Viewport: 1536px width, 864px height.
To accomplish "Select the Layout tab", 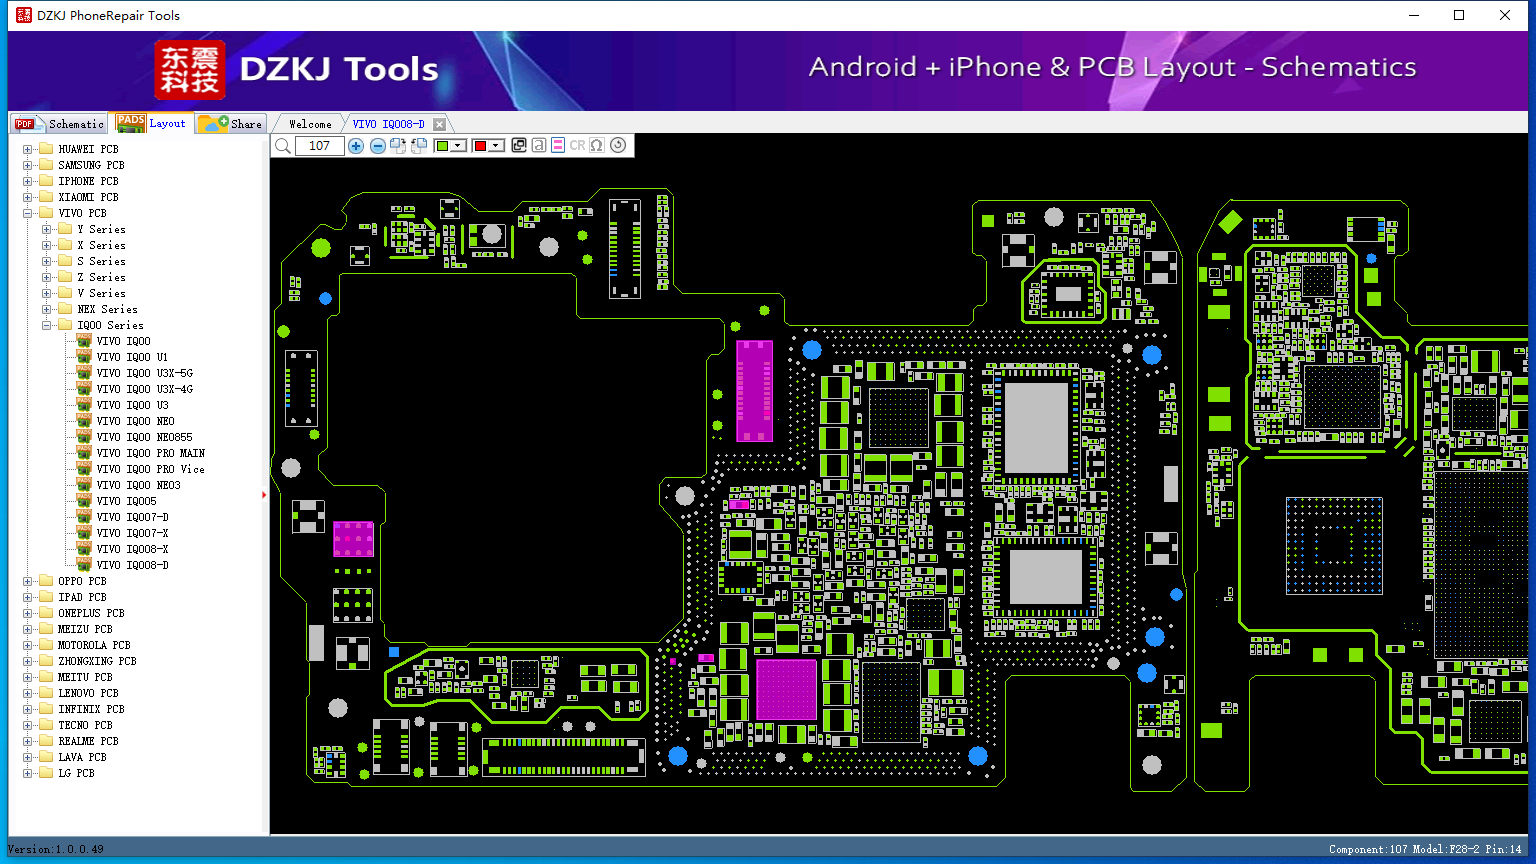I will point(152,124).
